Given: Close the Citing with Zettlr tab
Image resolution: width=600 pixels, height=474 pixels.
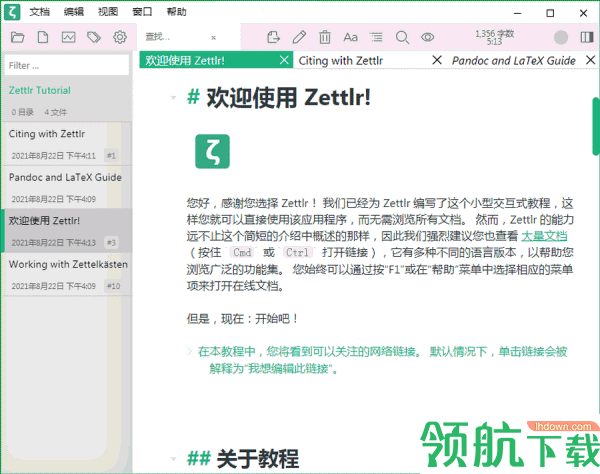Looking at the screenshot, I should 437,60.
